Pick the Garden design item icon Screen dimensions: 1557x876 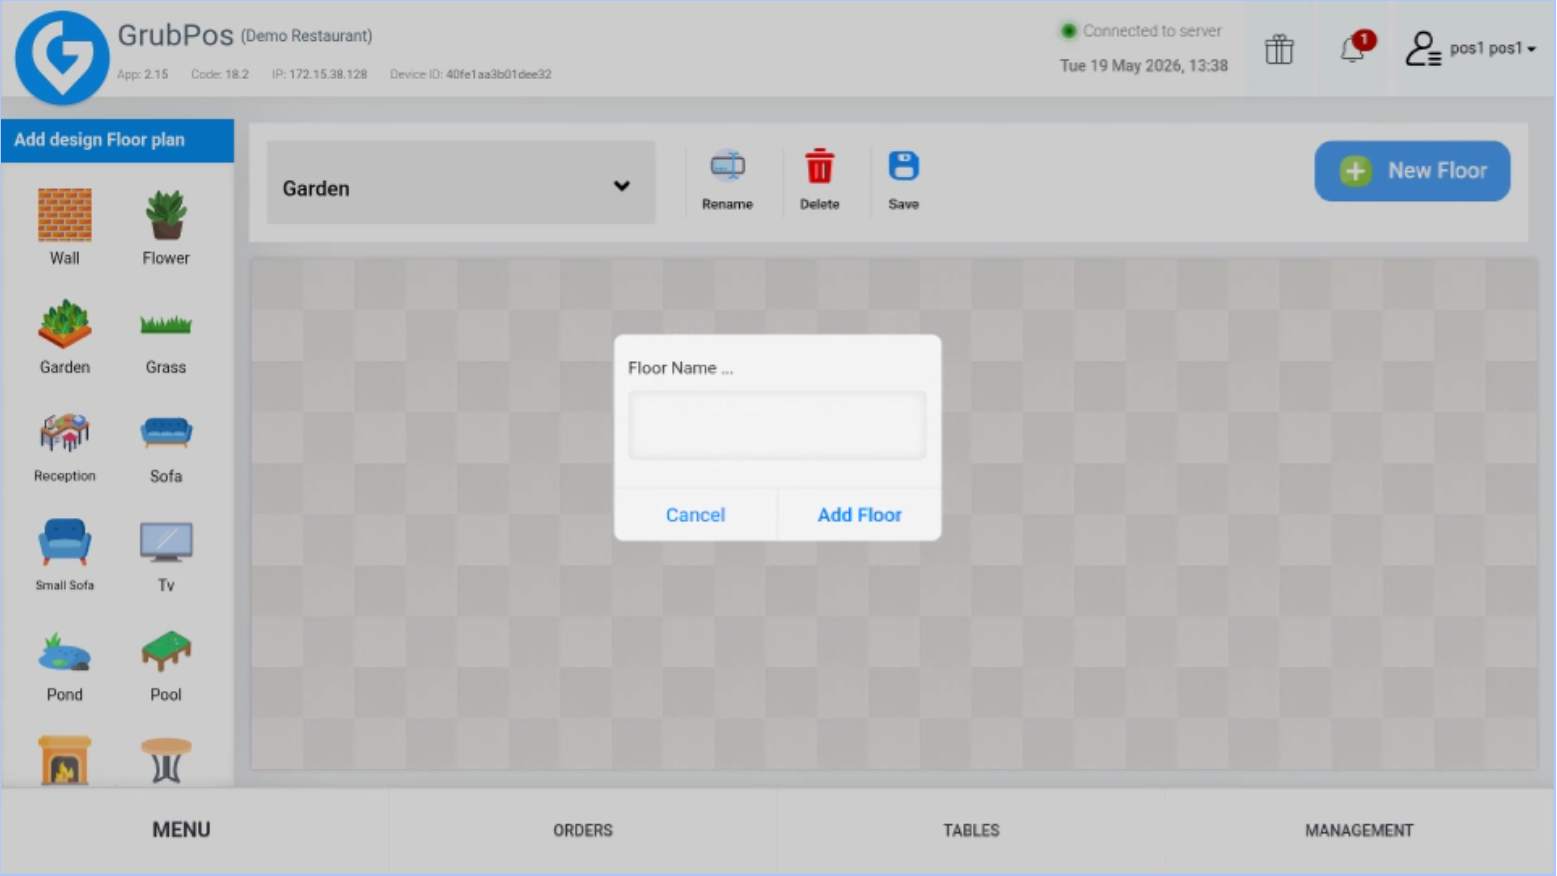[65, 324]
